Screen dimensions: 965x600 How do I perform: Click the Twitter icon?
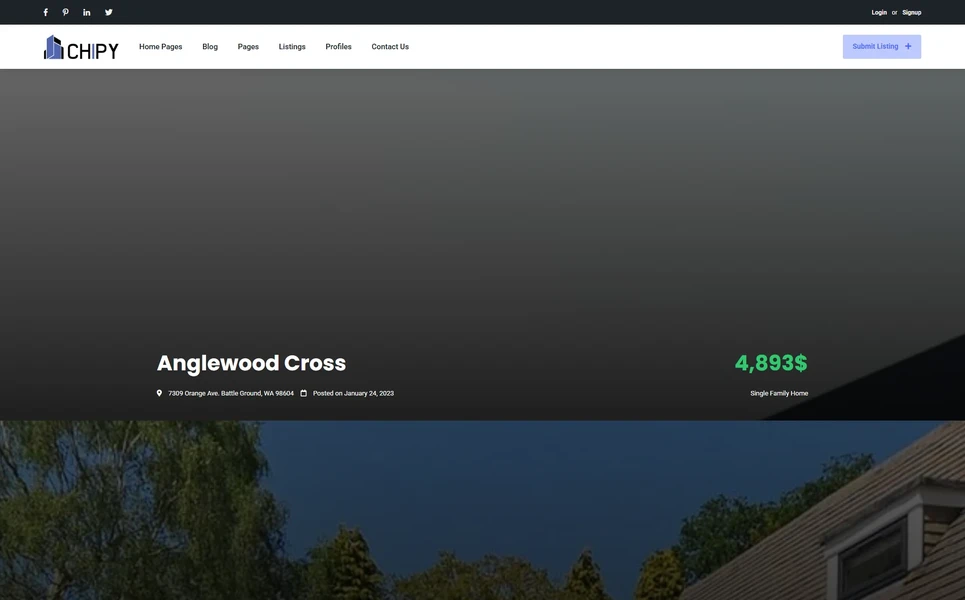(108, 12)
